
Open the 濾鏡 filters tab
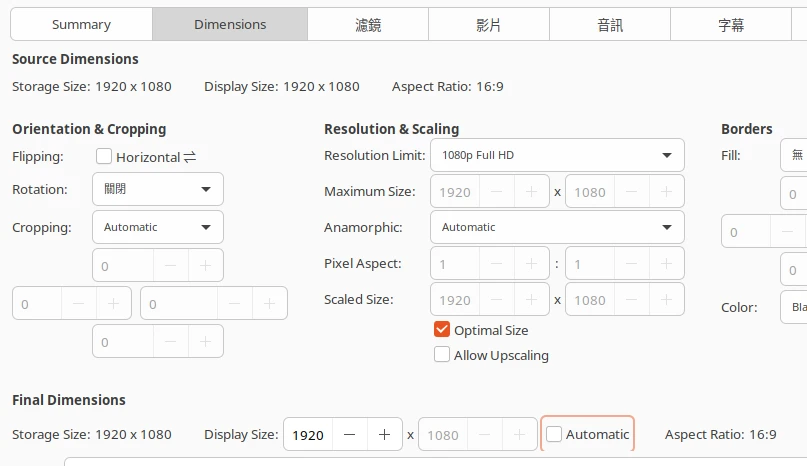(367, 24)
